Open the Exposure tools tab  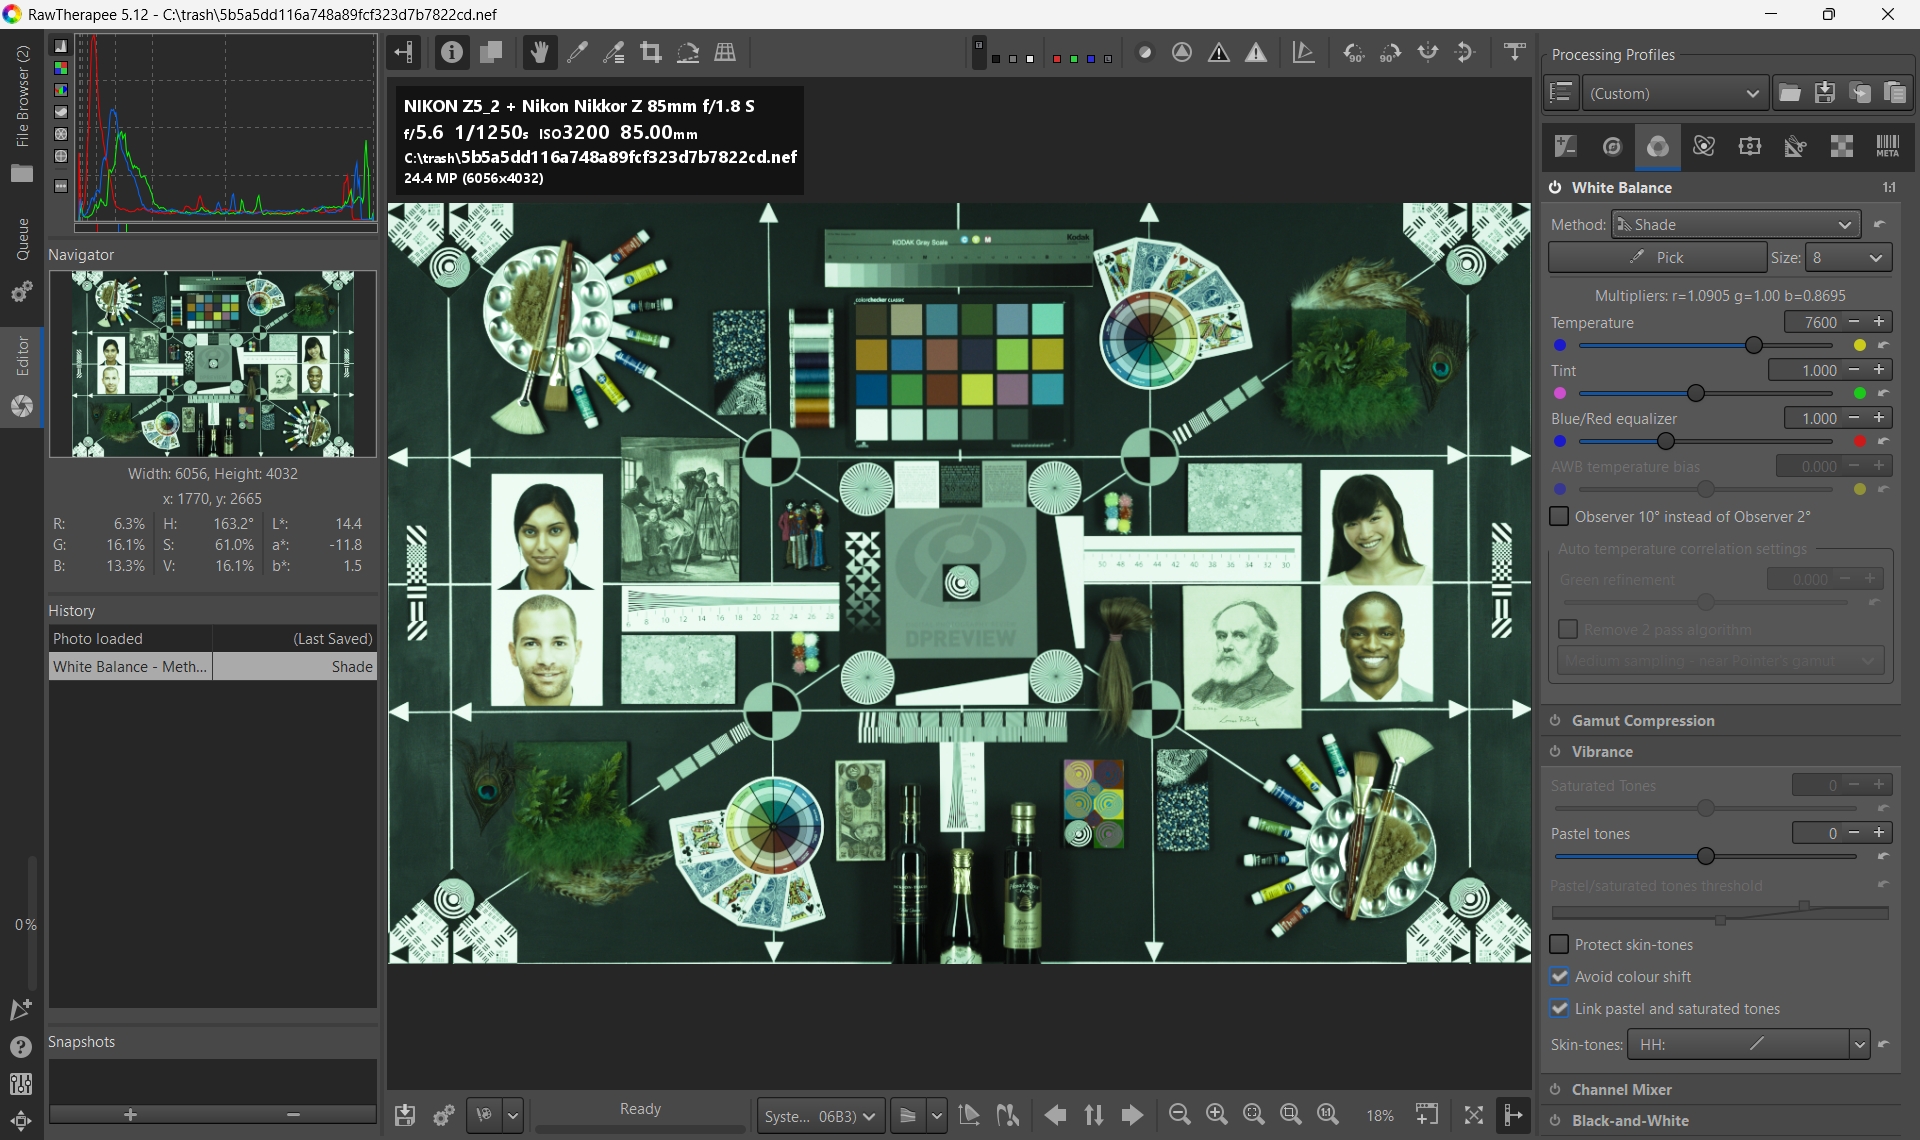point(1566,147)
